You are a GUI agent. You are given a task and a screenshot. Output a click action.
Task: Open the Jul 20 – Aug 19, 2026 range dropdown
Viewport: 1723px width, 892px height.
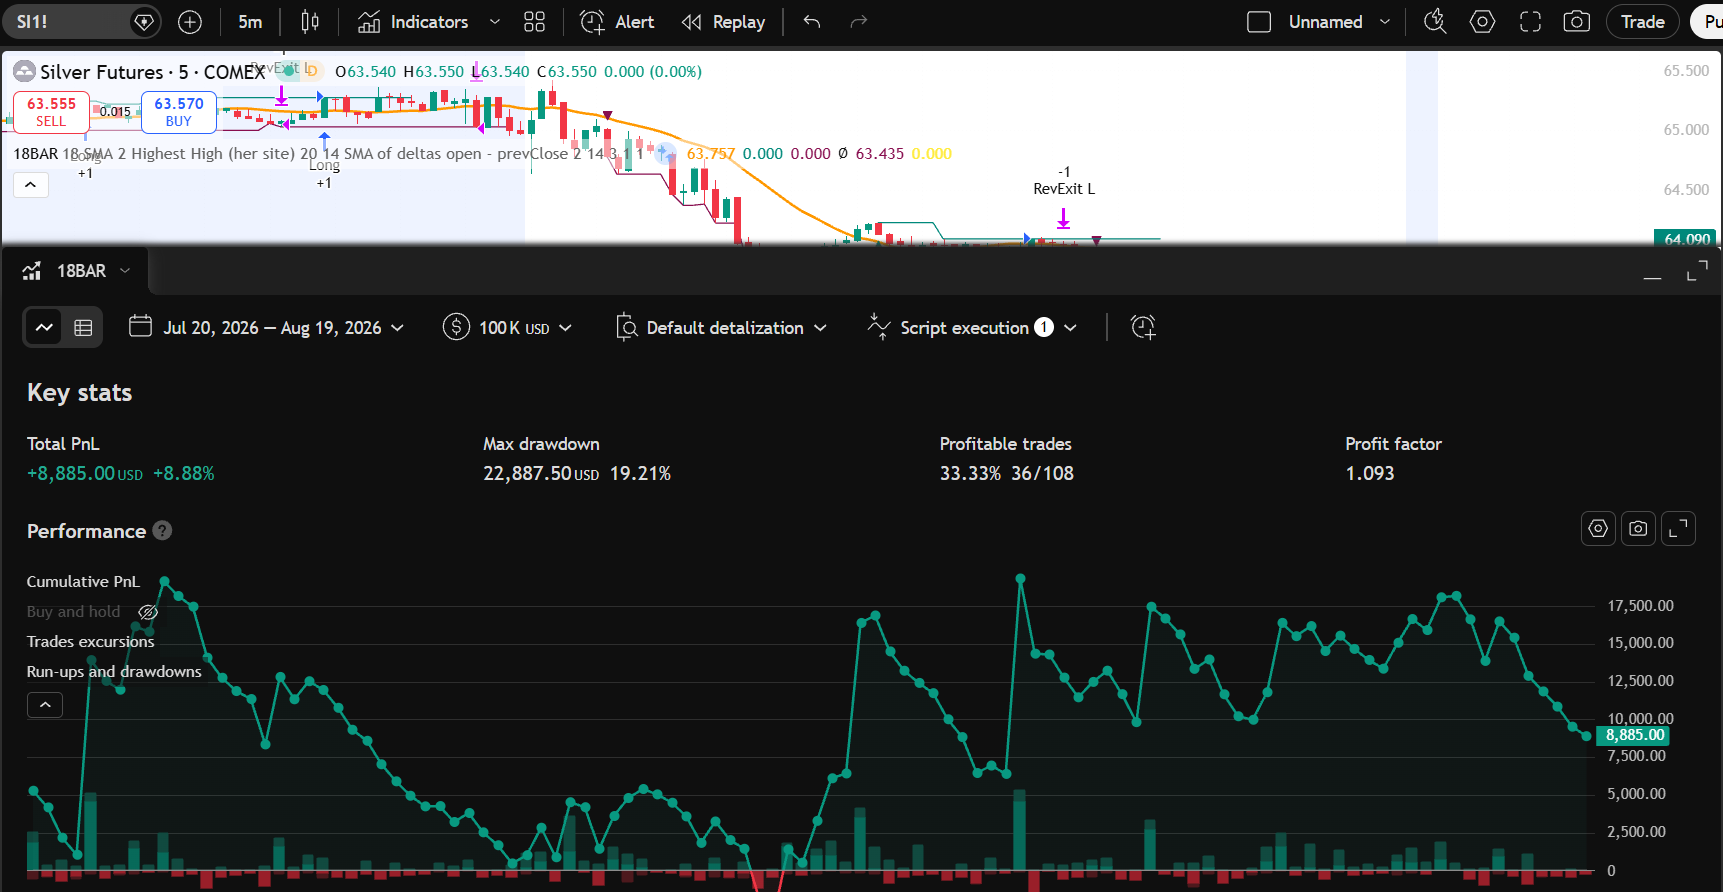click(x=283, y=328)
